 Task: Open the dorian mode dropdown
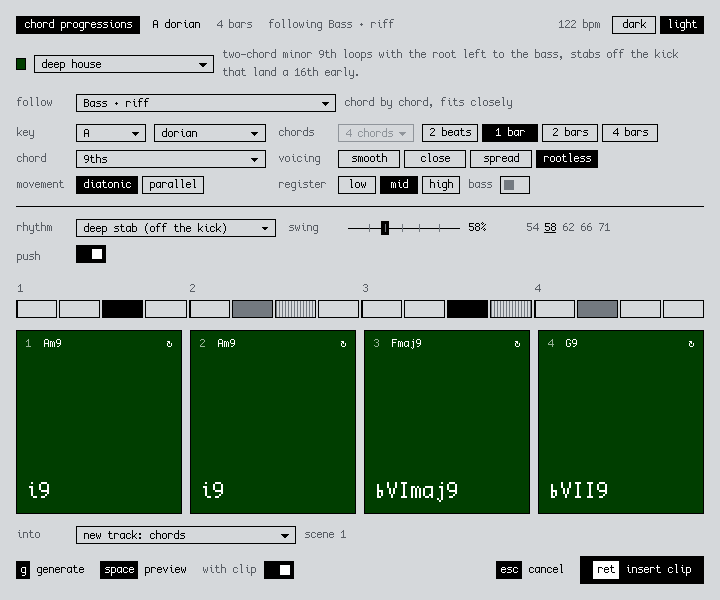[x=210, y=133]
